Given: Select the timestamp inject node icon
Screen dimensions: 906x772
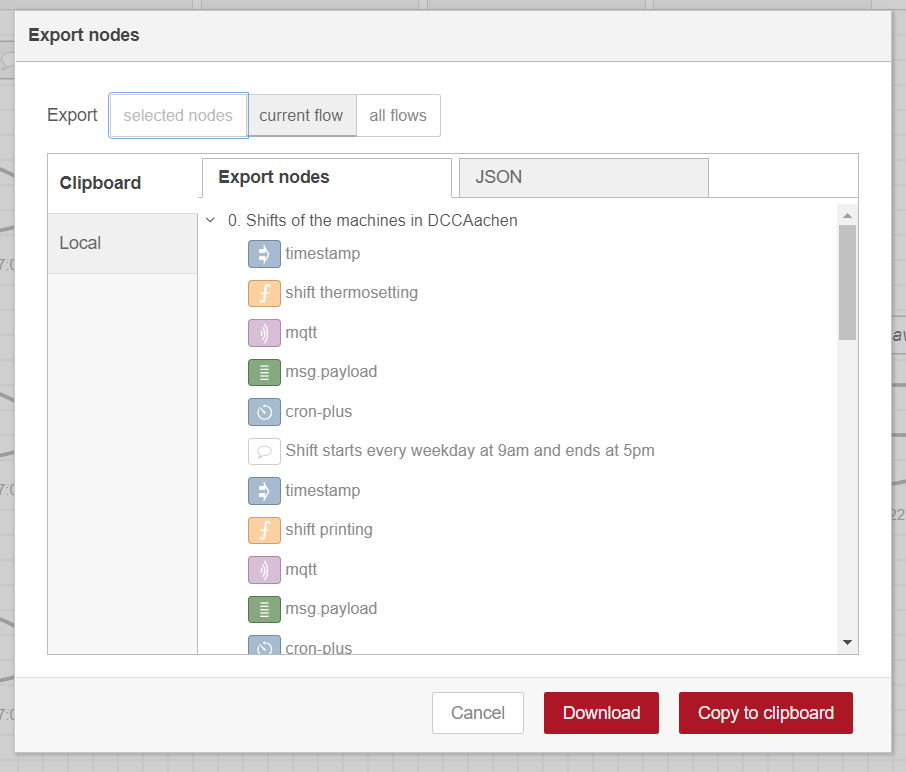Looking at the screenshot, I should pyautogui.click(x=264, y=254).
